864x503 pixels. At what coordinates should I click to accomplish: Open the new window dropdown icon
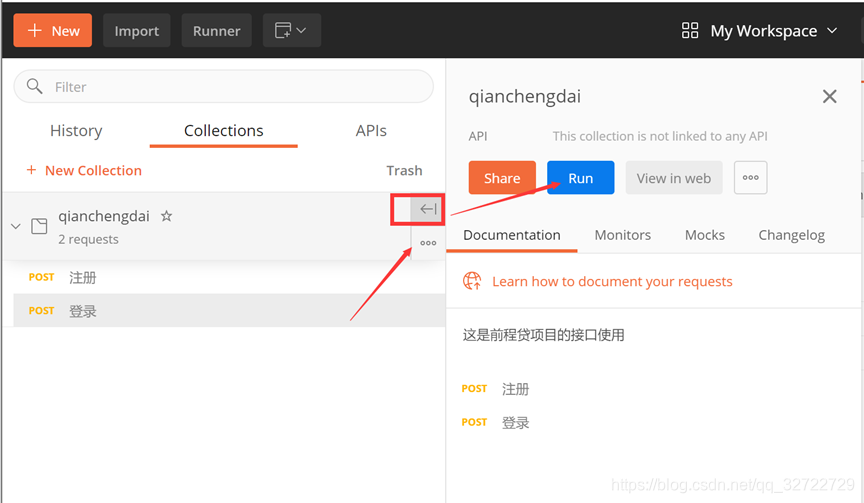(x=291, y=30)
